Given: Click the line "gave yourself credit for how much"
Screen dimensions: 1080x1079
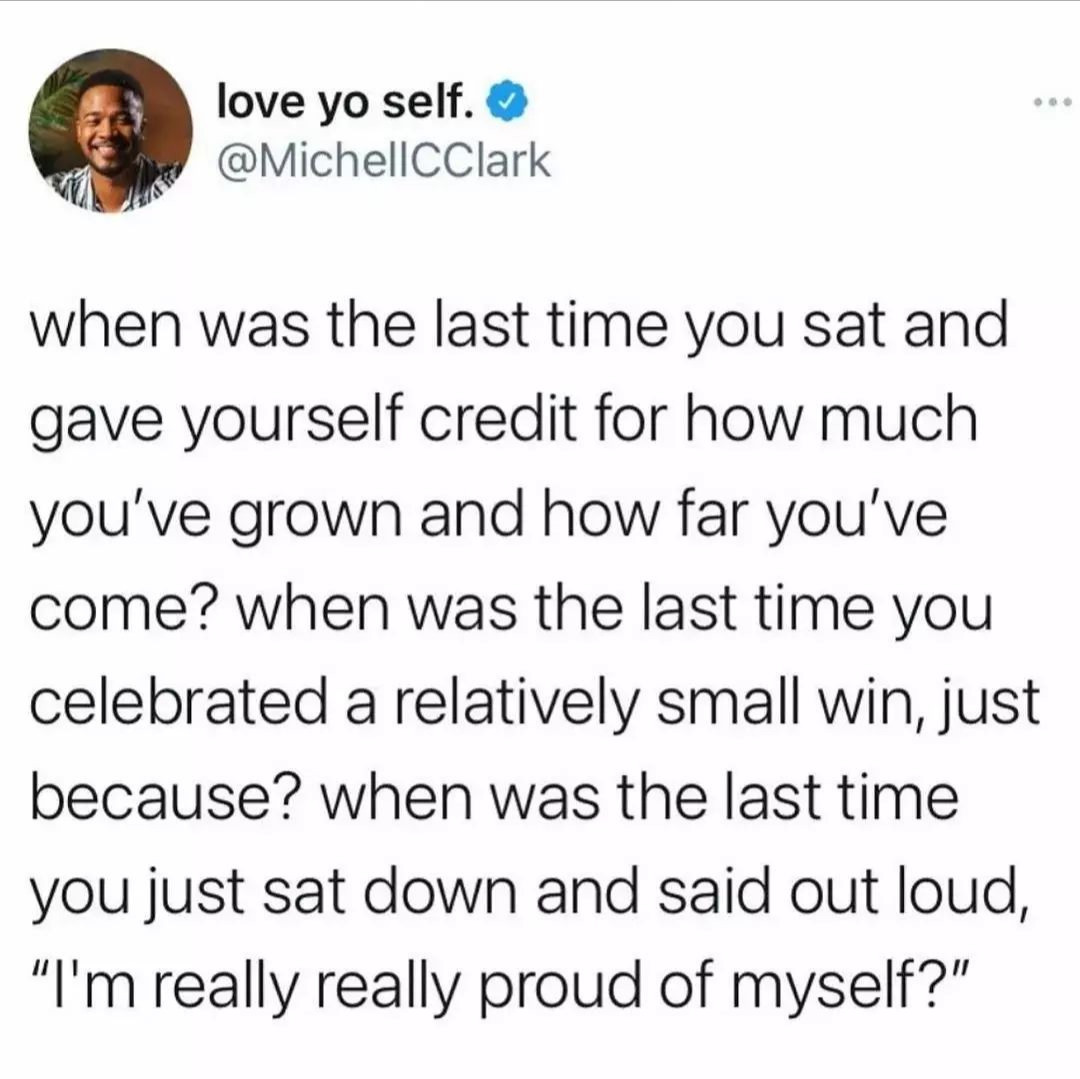Looking at the screenshot, I should click(x=505, y=422).
